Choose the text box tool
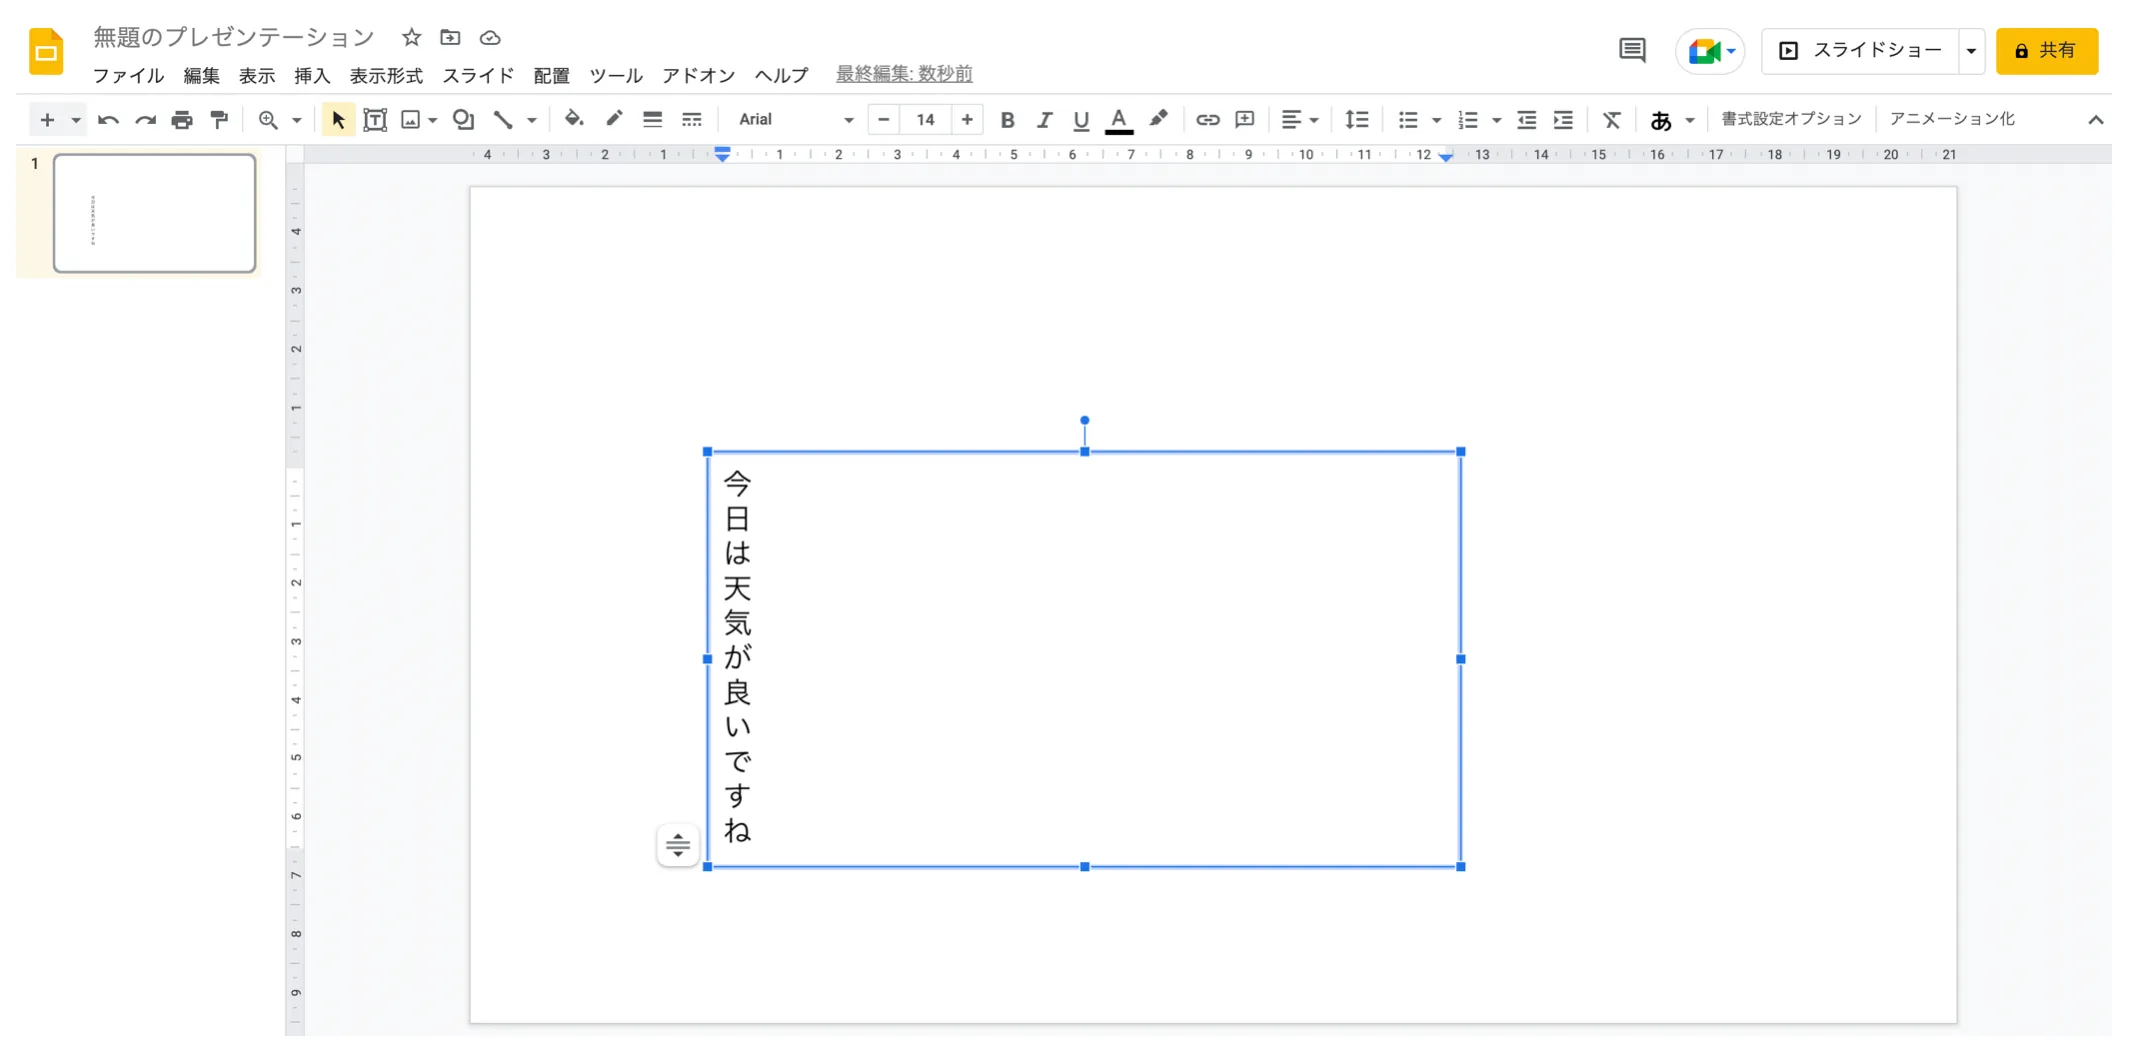This screenshot has width=2150, height=1054. click(x=375, y=120)
